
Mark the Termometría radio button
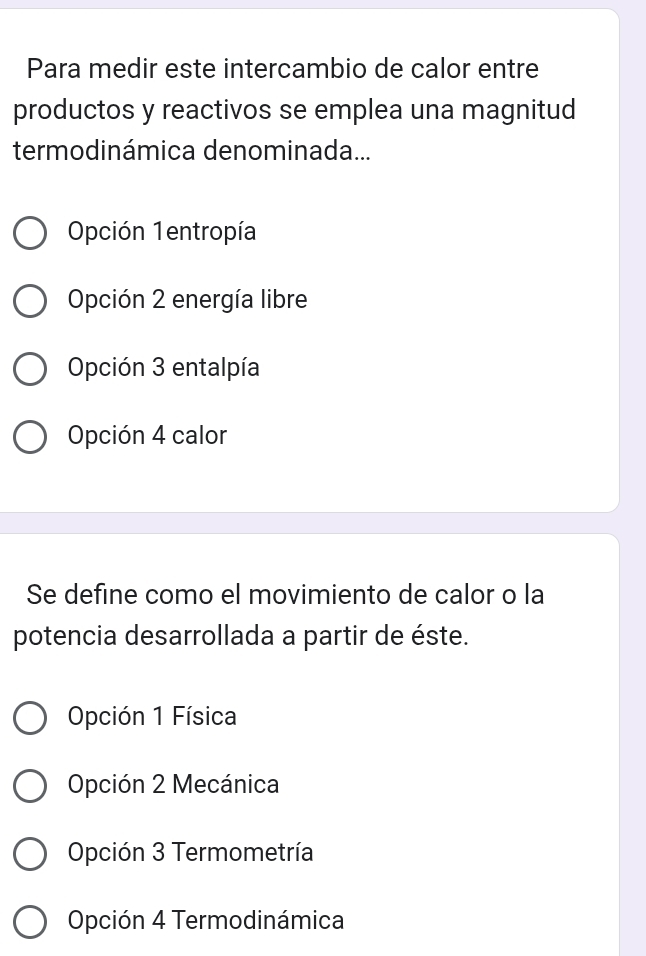click(x=30, y=853)
